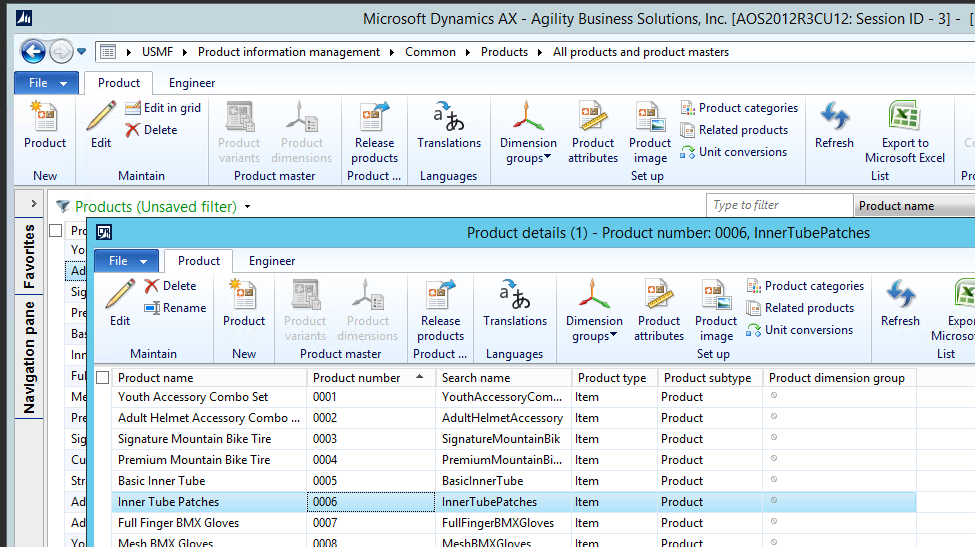Click Edit pencil in Product details ribbon
Screen dimensions: 975x547
click(x=120, y=303)
